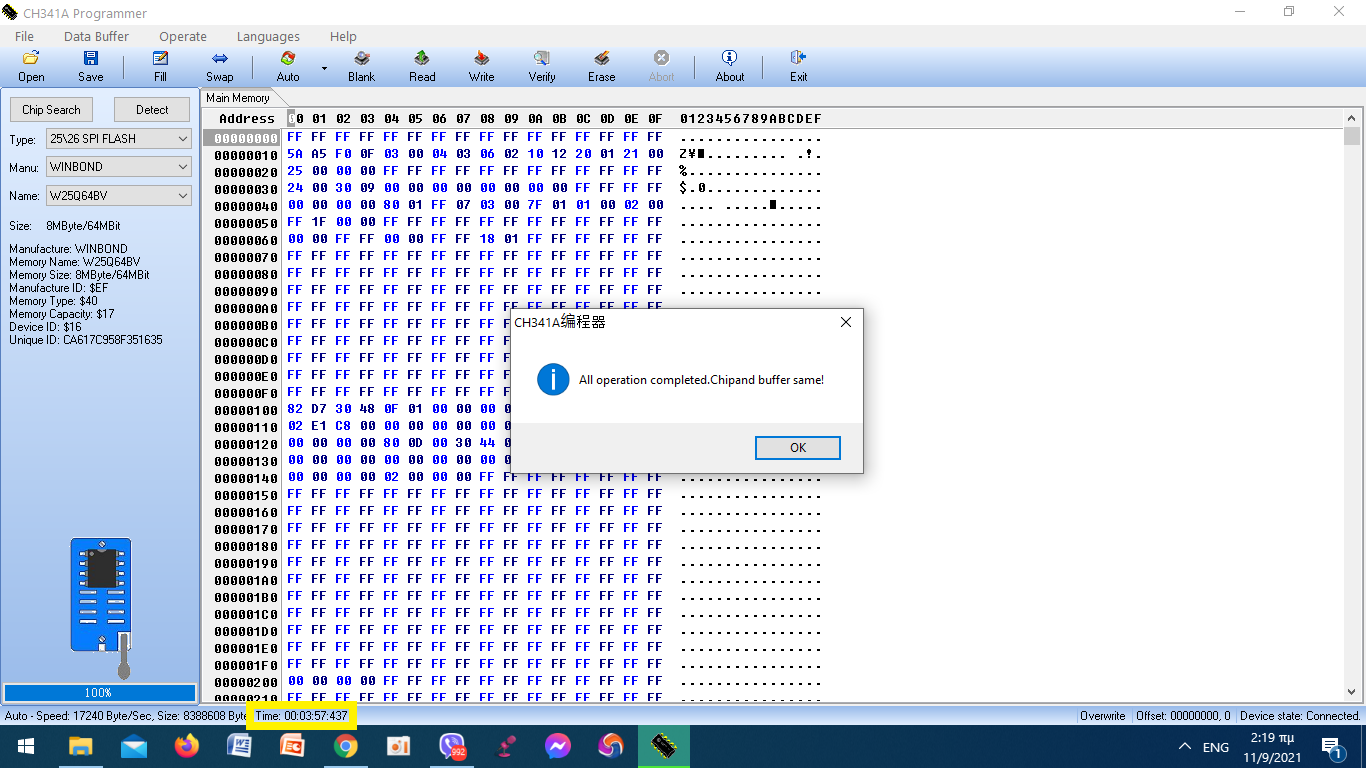
Task: Click the greyed-out Abort icon
Action: (x=661, y=66)
